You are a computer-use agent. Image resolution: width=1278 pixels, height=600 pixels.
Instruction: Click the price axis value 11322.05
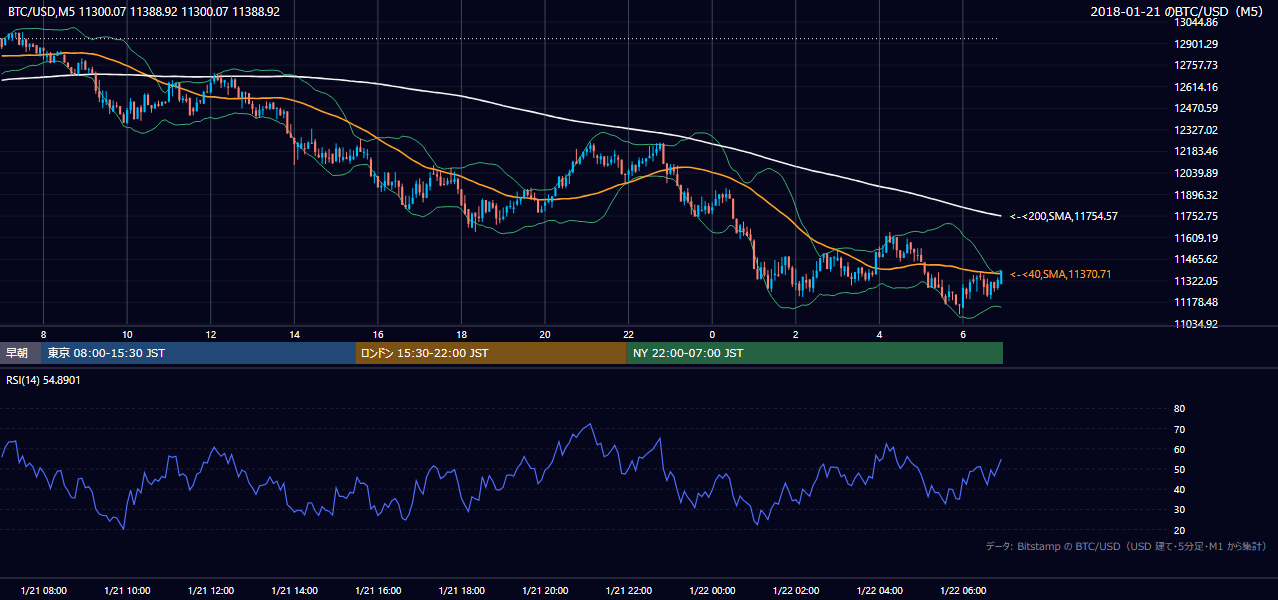(1197, 281)
